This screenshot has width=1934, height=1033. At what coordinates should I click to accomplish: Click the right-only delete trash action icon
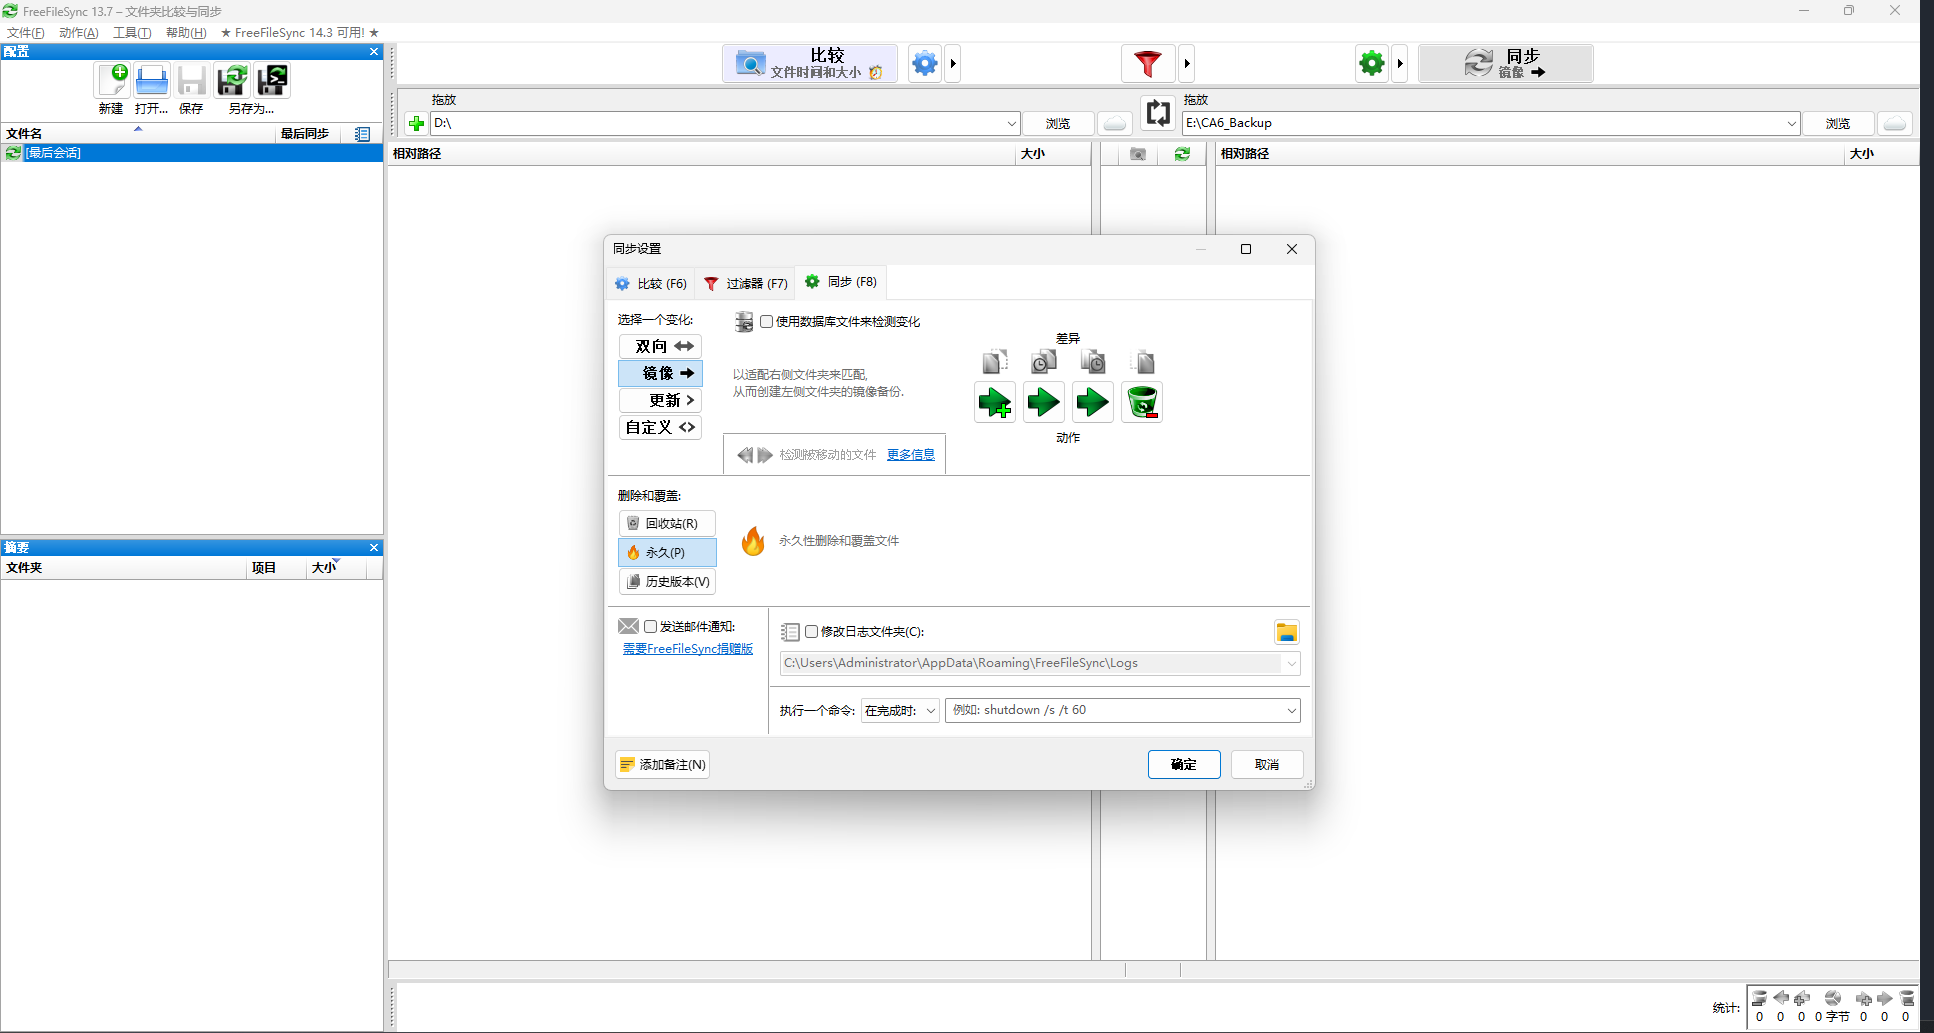(x=1142, y=402)
